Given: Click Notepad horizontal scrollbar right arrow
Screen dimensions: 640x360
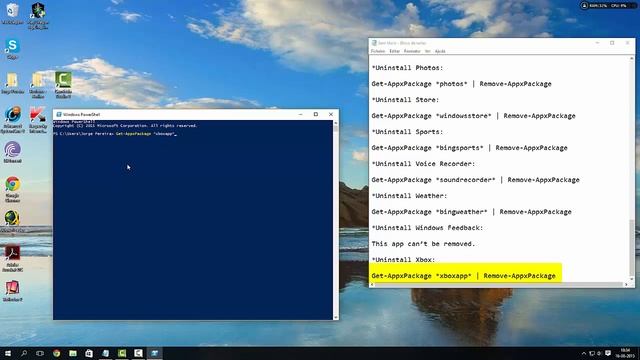Looking at the screenshot, I should pos(626,284).
